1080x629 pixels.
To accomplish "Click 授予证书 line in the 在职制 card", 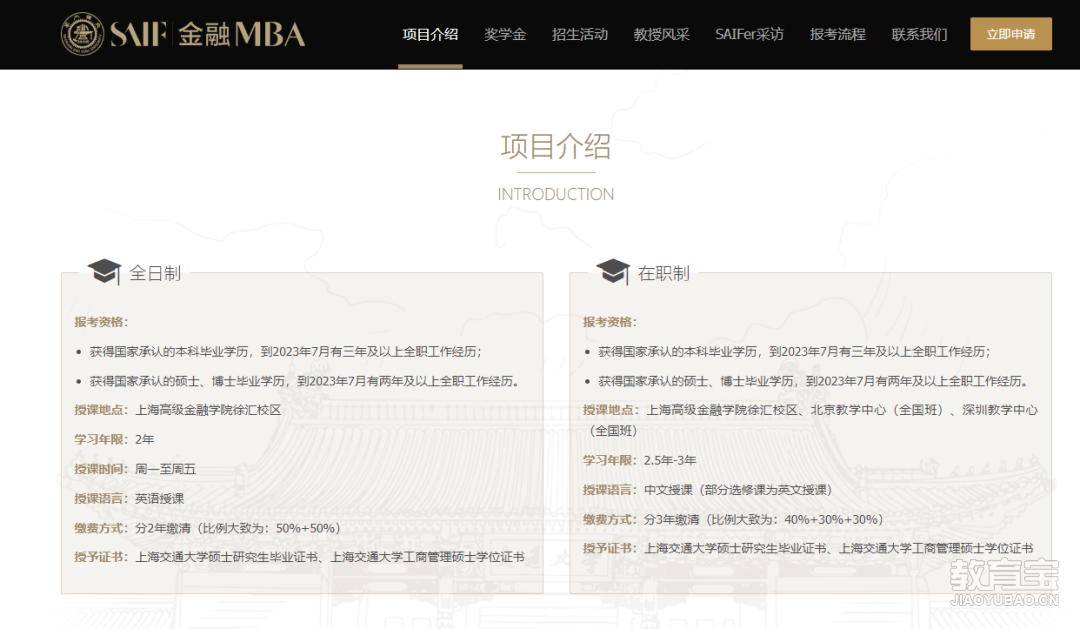I will pos(809,548).
